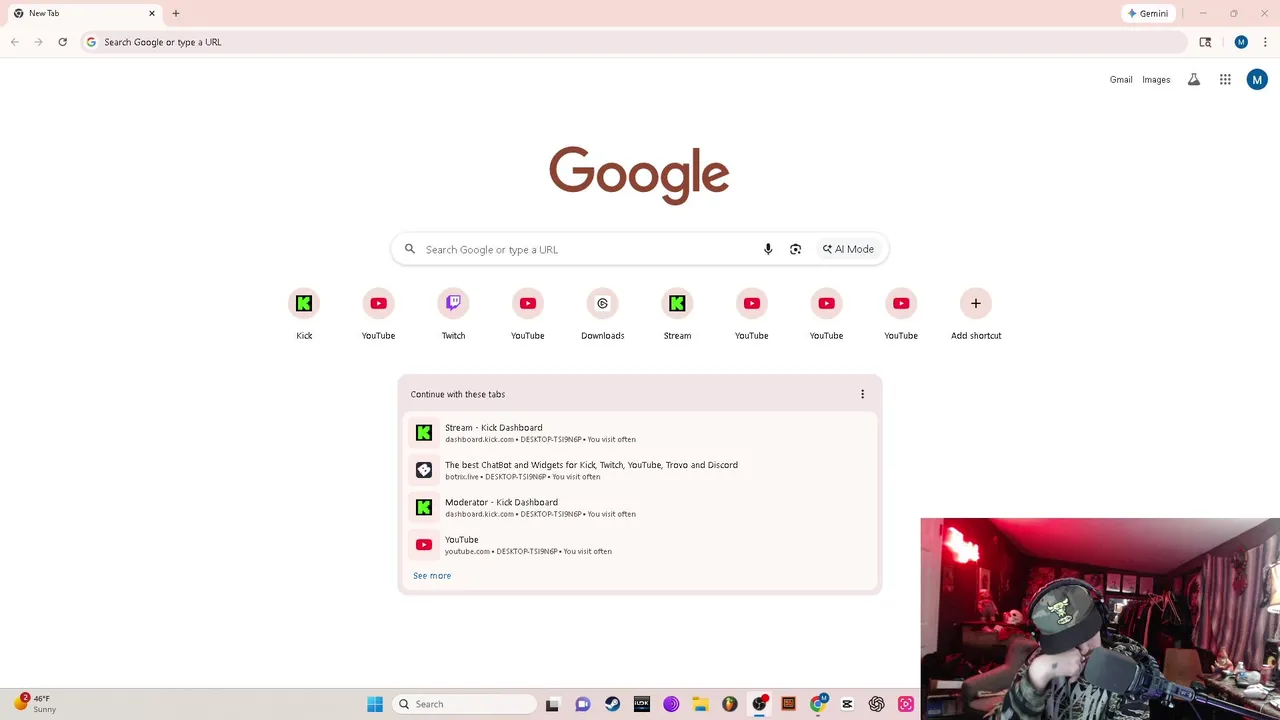Open the Google account avatar on the page
1280x720 pixels.
point(1257,79)
